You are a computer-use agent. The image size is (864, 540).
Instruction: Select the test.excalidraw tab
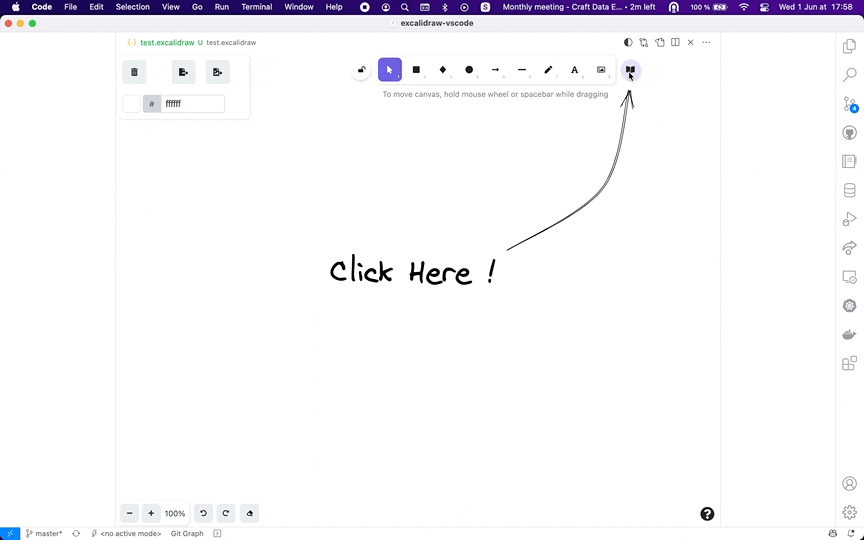tap(192, 42)
